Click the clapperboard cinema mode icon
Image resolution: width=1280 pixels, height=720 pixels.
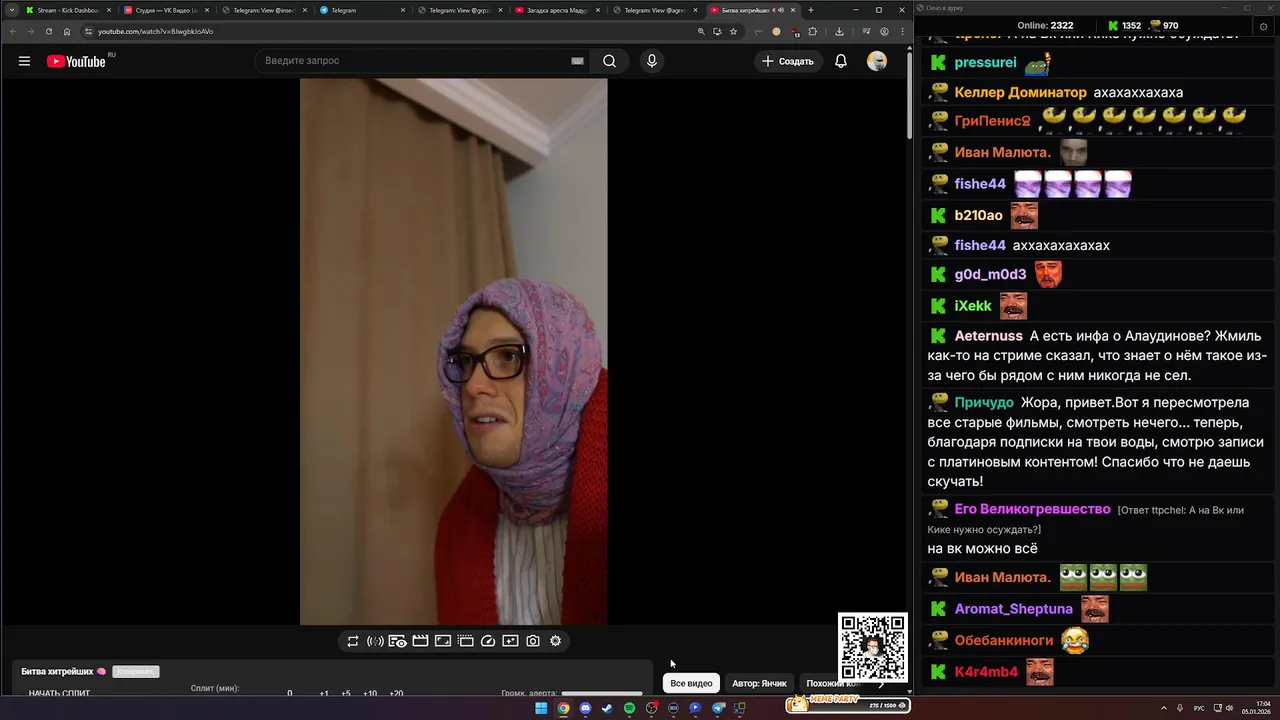420,641
